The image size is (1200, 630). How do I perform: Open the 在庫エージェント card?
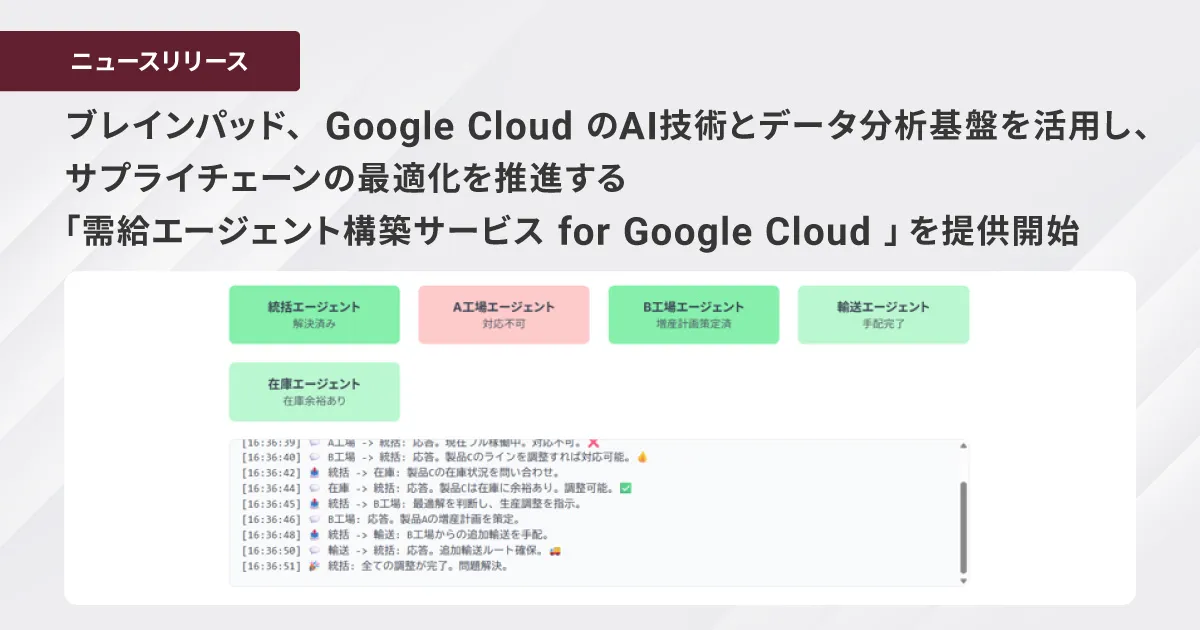(x=314, y=391)
